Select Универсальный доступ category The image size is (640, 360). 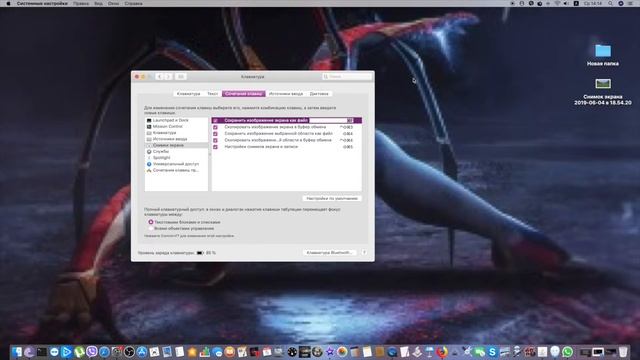click(x=176, y=164)
